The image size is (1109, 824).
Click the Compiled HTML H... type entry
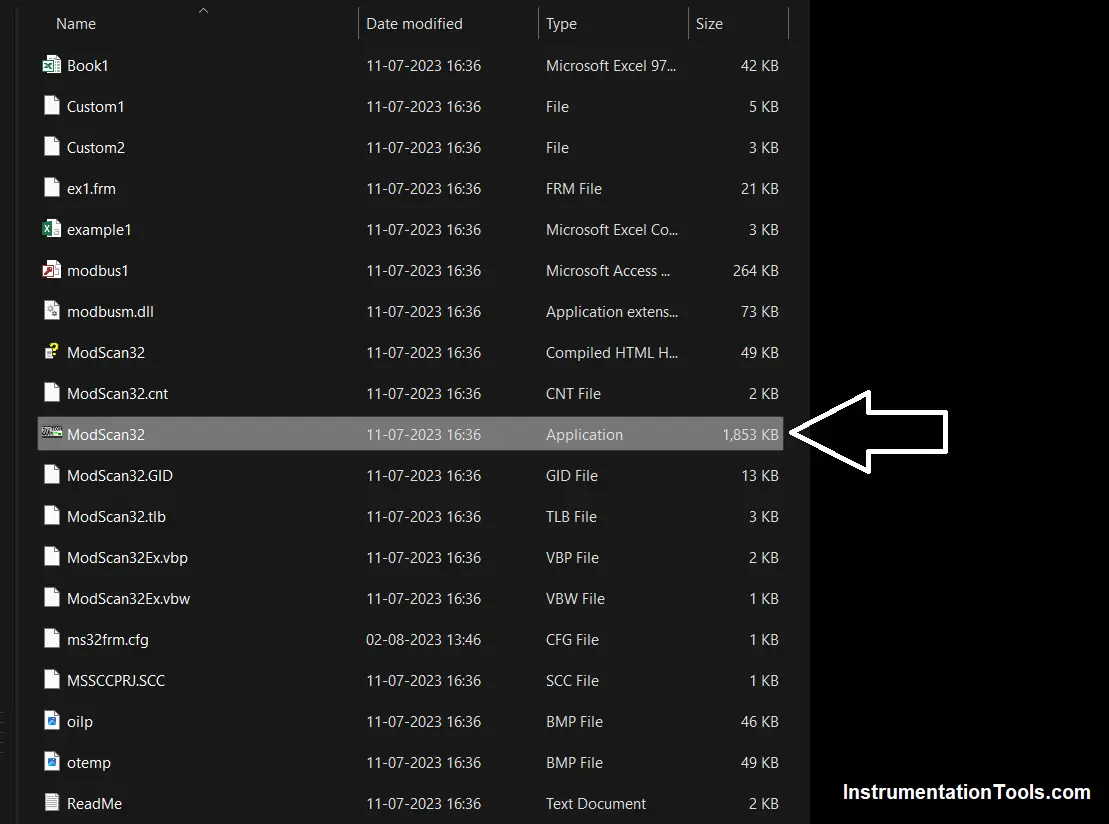[612, 353]
